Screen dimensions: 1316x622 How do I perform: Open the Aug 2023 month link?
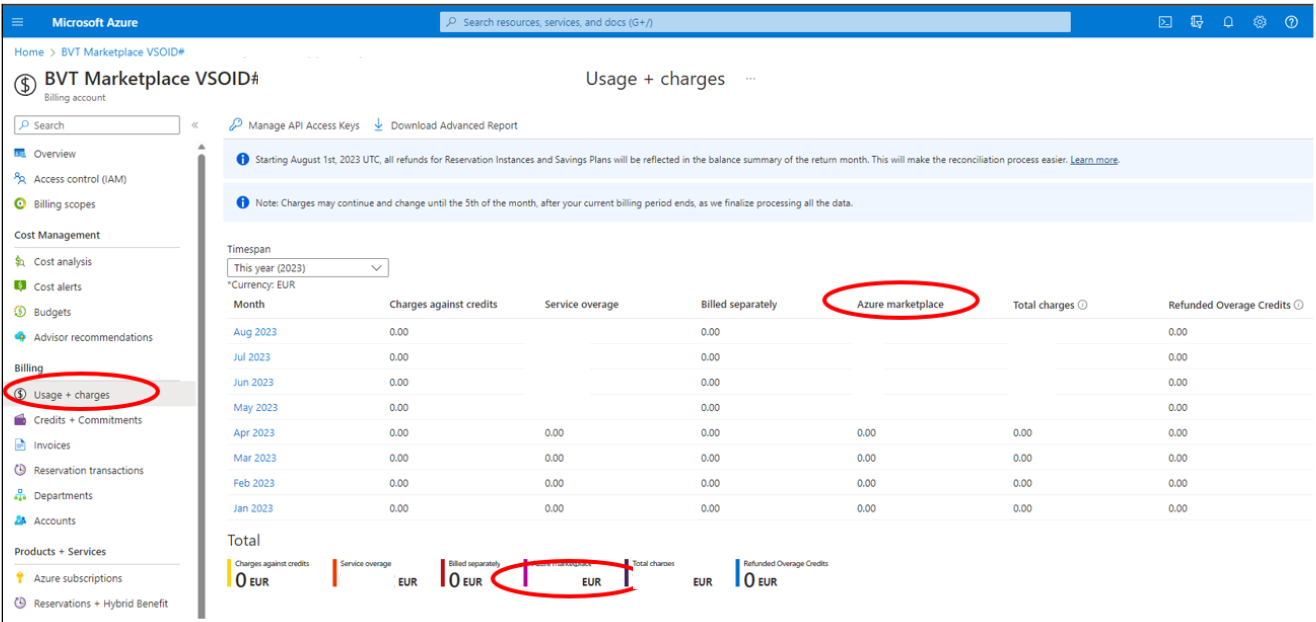(255, 331)
